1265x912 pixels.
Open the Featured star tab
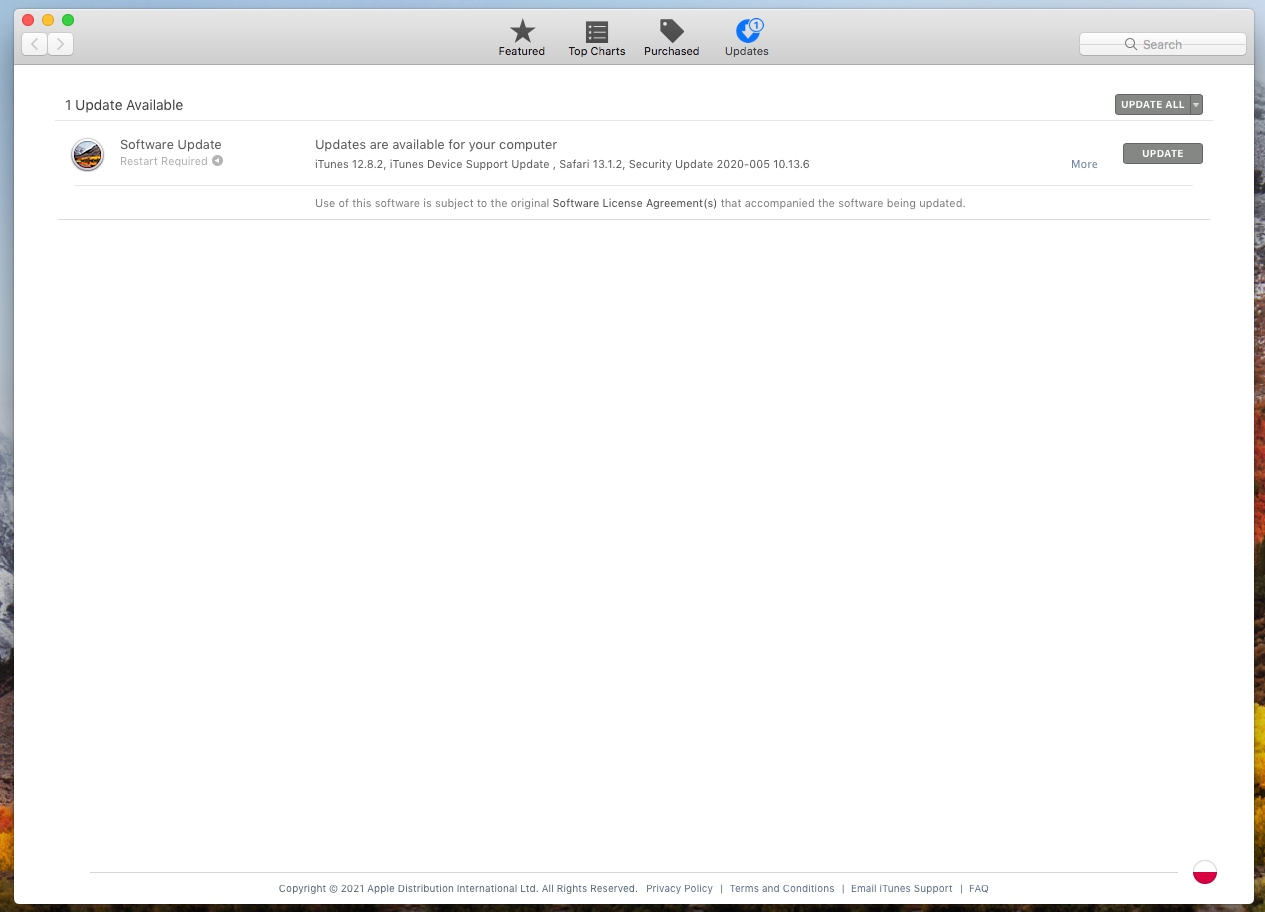pos(522,38)
